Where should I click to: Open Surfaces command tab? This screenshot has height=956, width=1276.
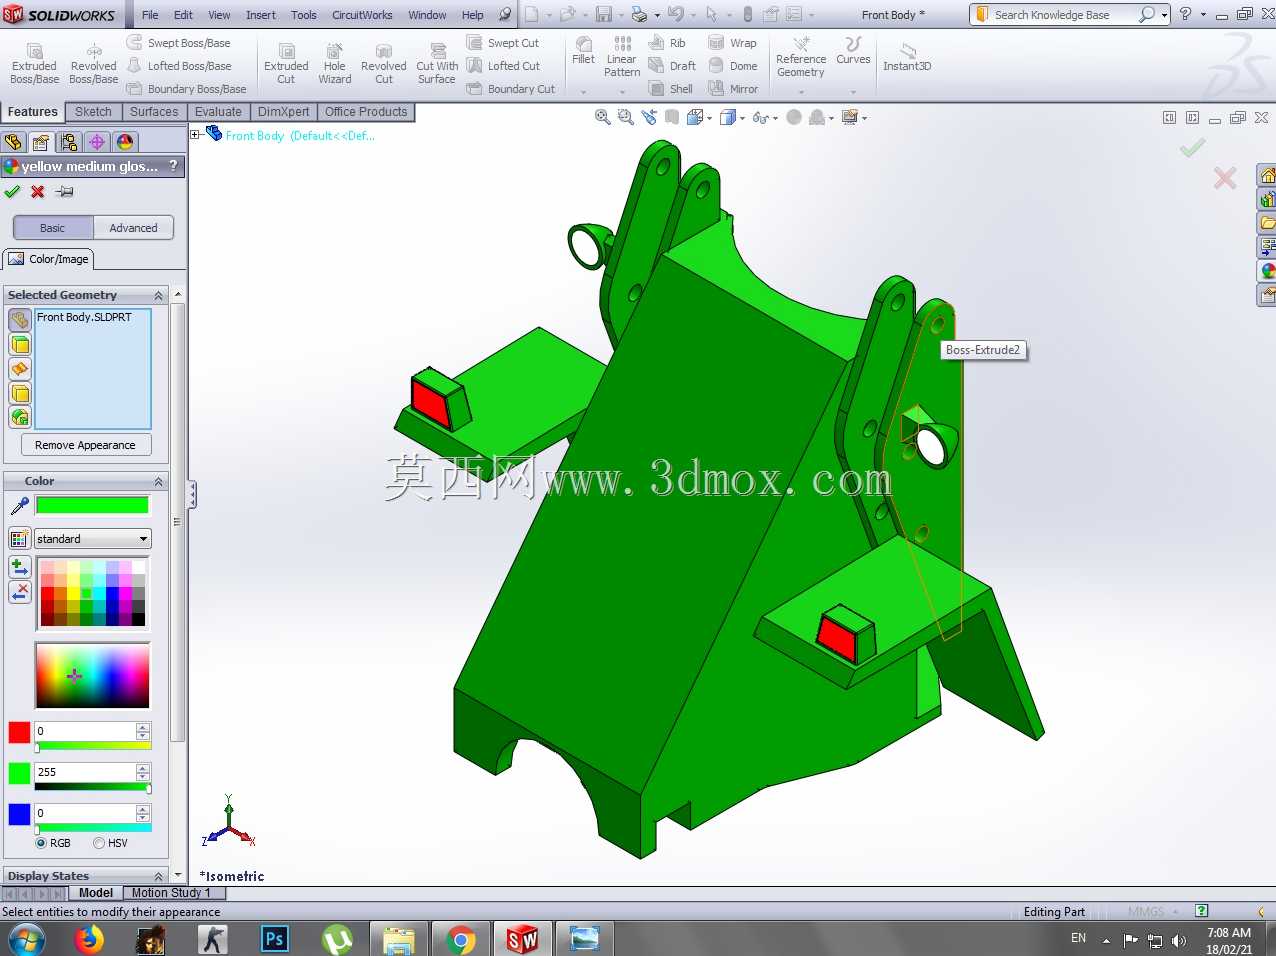coord(154,112)
